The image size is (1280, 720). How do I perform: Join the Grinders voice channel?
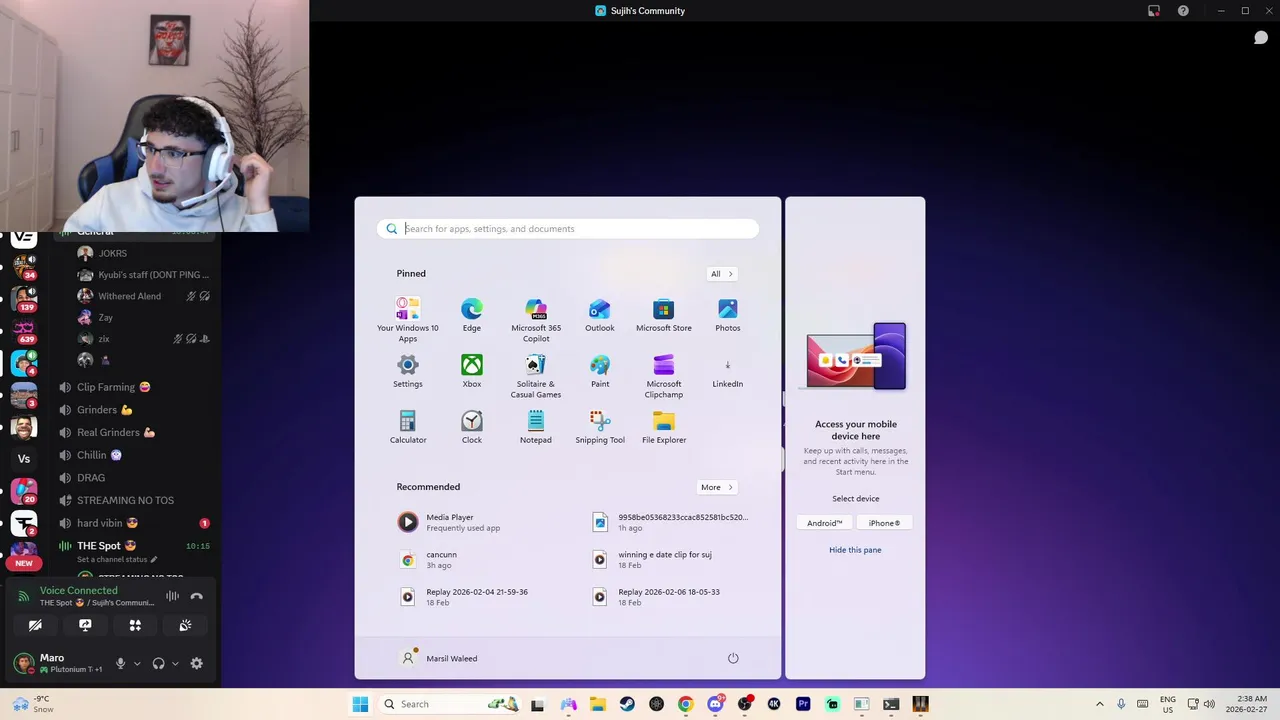[x=134, y=410]
